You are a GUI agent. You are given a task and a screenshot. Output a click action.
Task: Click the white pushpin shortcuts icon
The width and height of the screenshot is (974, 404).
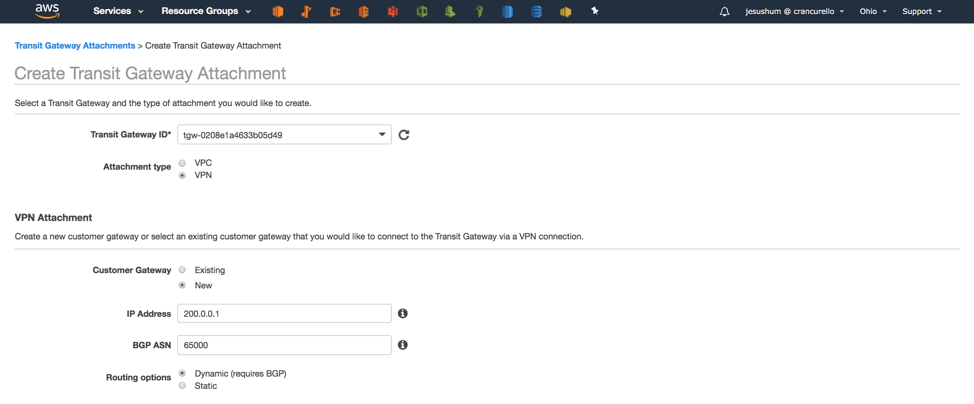[594, 11]
